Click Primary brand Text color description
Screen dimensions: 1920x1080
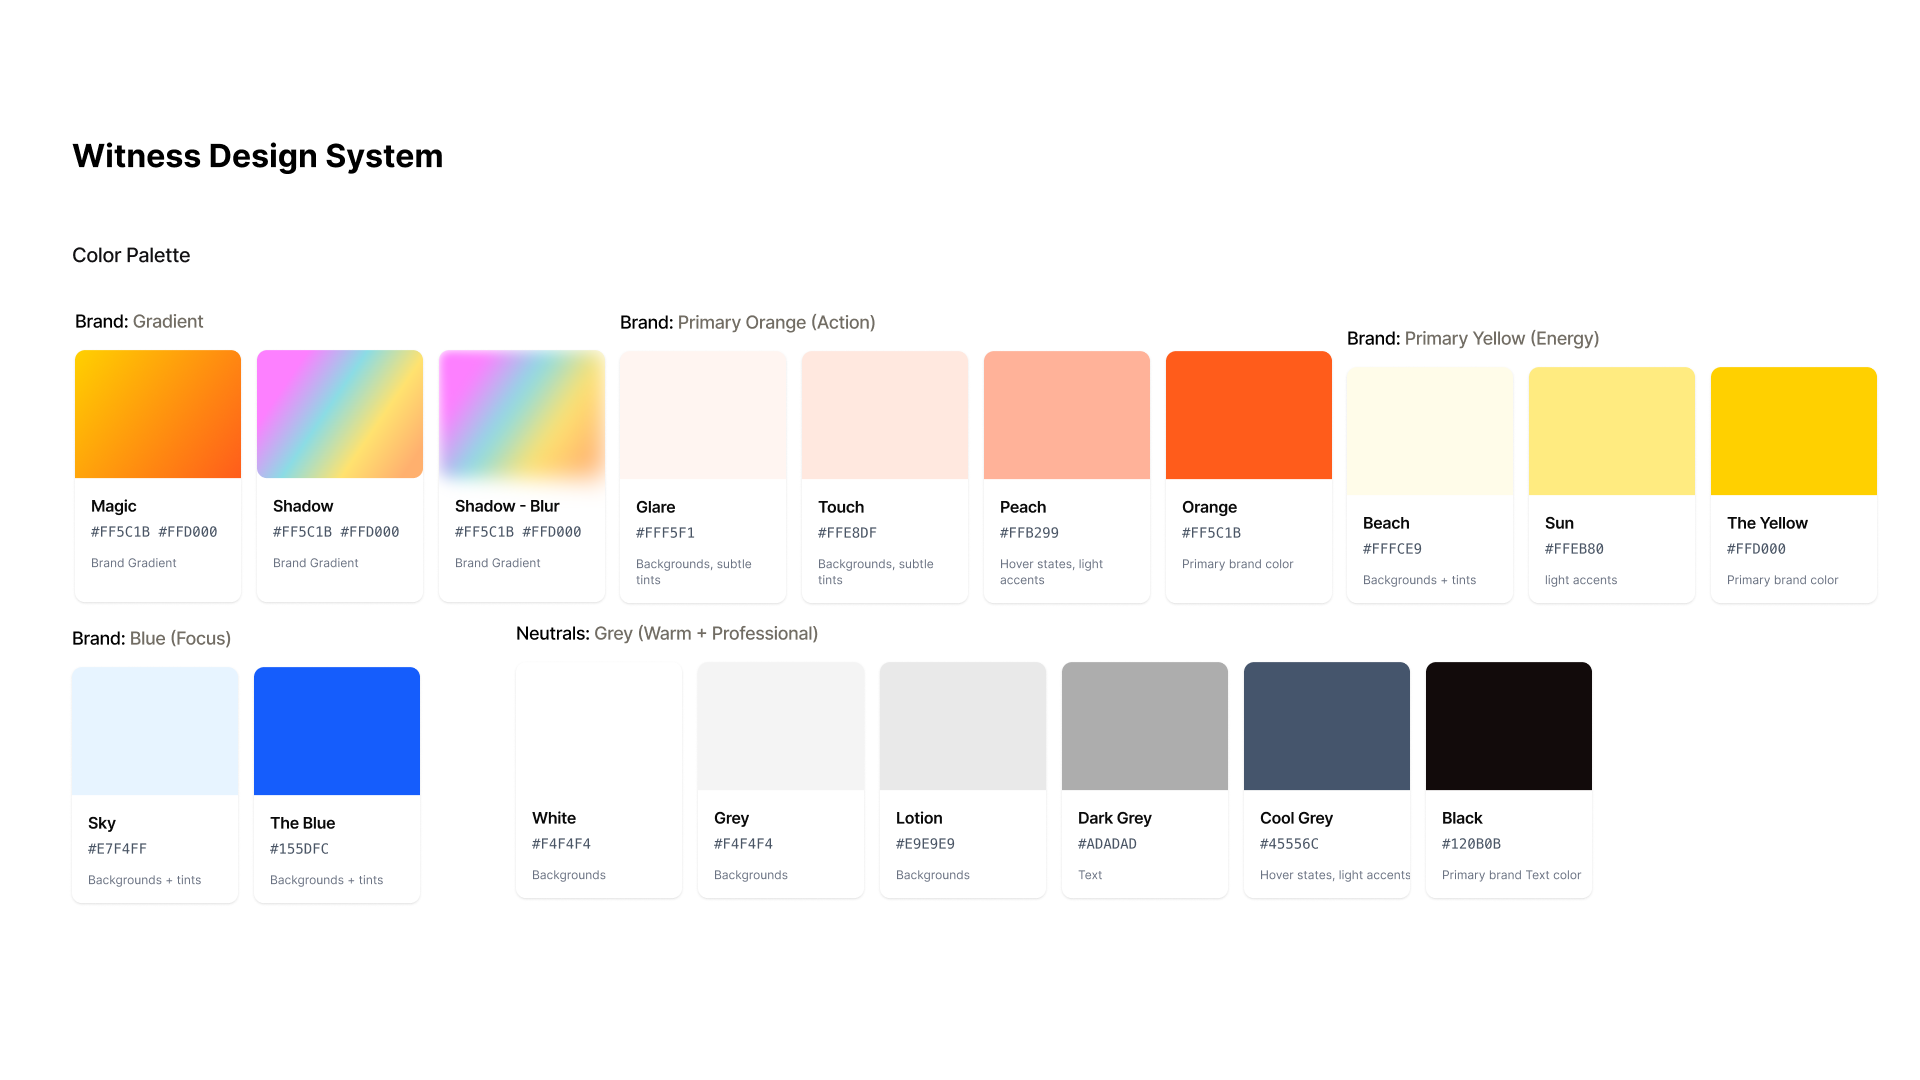[x=1511, y=875]
